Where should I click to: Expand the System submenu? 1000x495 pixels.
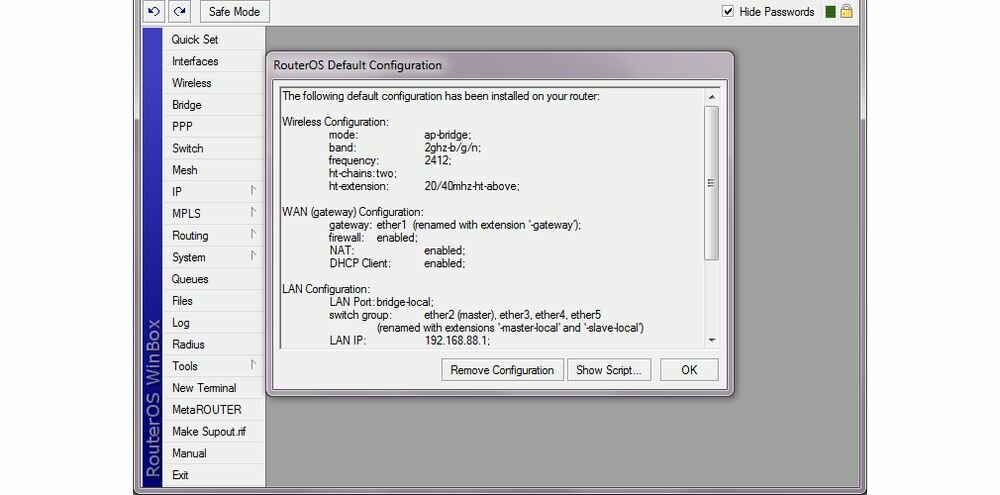point(213,257)
